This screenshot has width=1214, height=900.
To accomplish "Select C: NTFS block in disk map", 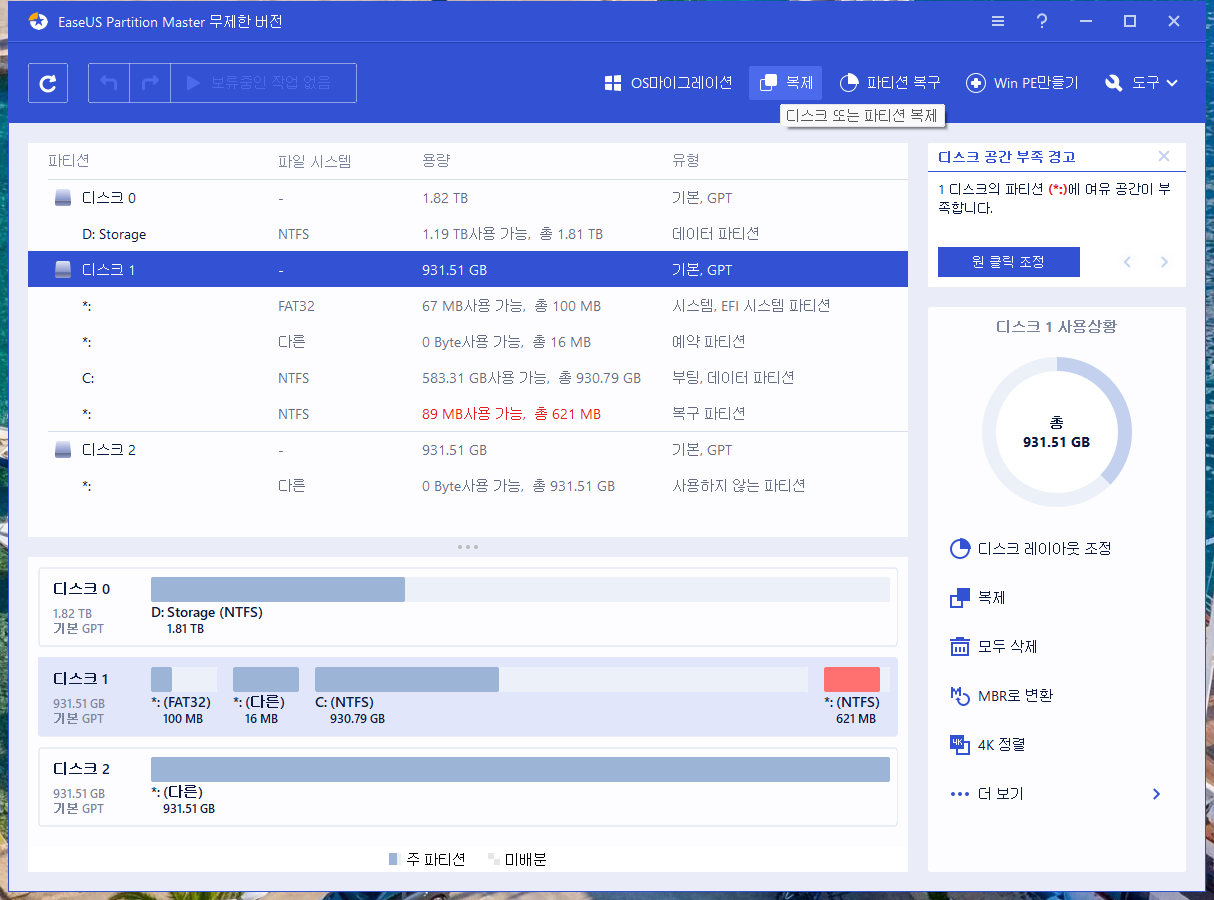I will (561, 679).
